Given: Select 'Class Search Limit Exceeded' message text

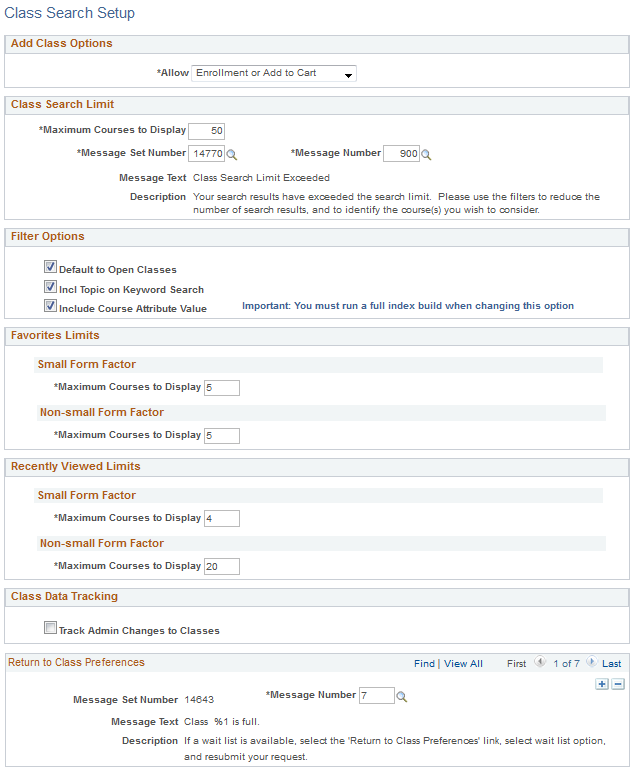Looking at the screenshot, I should click(x=261, y=178).
